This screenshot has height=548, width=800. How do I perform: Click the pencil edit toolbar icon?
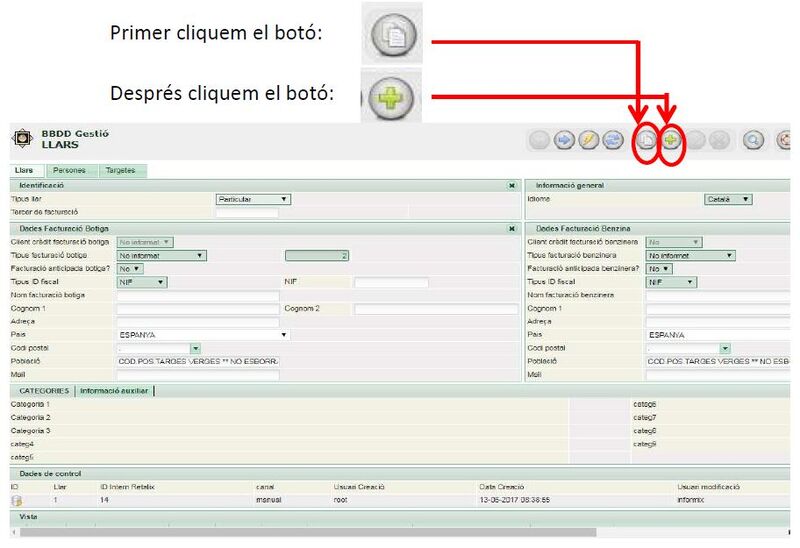587,141
